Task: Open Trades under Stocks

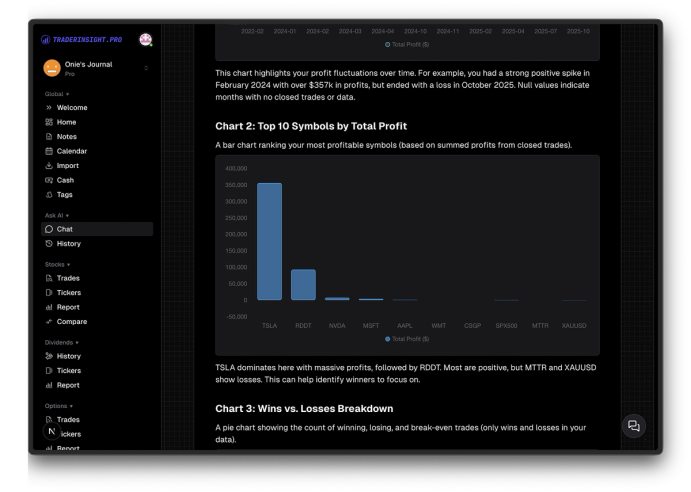Action: tap(68, 278)
